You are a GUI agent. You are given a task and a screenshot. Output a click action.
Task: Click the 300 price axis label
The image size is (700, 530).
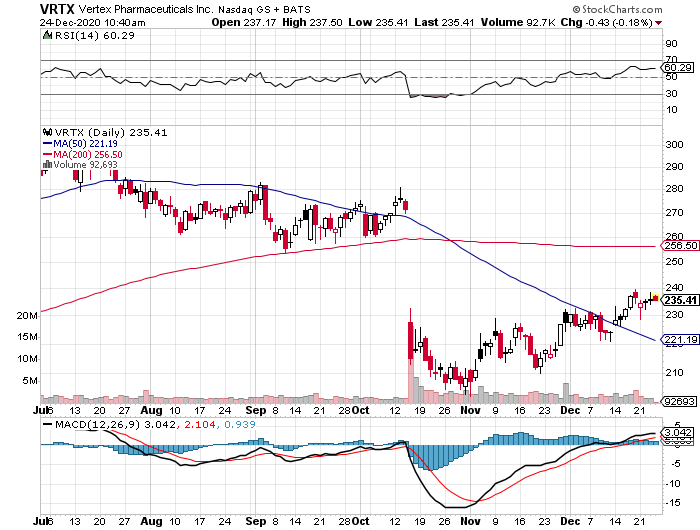click(674, 145)
